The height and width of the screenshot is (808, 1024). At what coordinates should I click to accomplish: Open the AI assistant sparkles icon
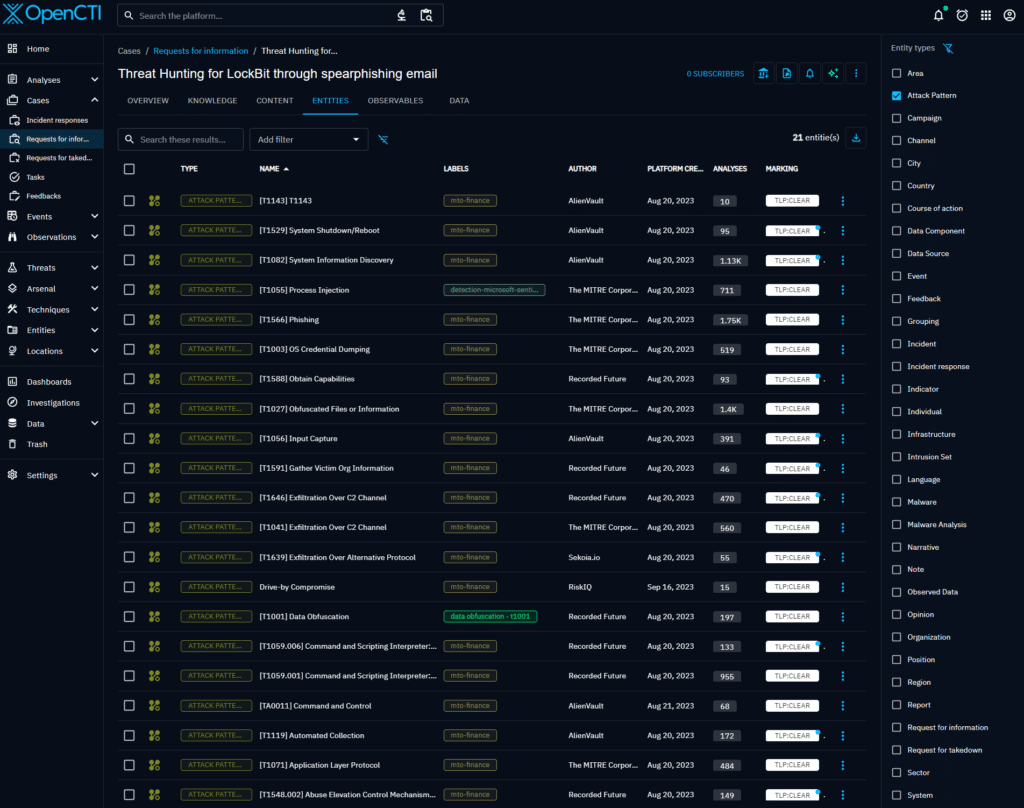click(x=832, y=73)
